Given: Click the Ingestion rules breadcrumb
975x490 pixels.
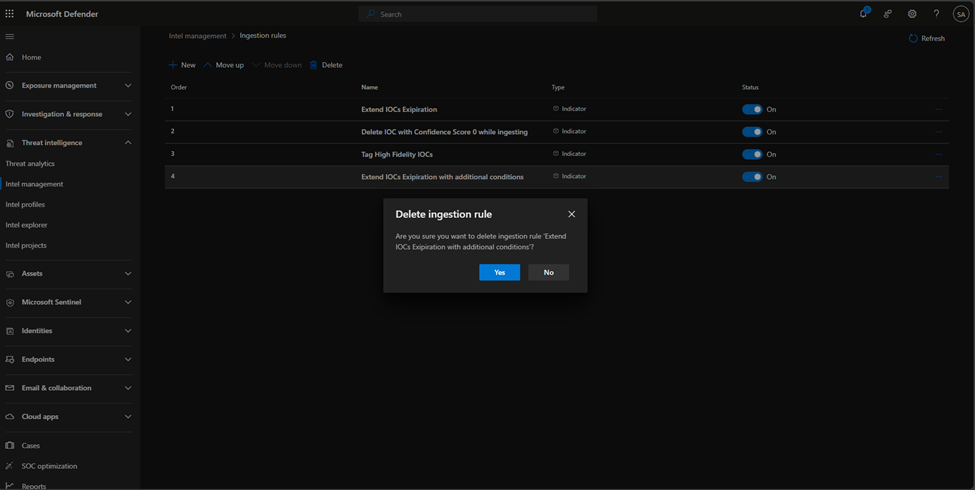Looking at the screenshot, I should pos(263,36).
